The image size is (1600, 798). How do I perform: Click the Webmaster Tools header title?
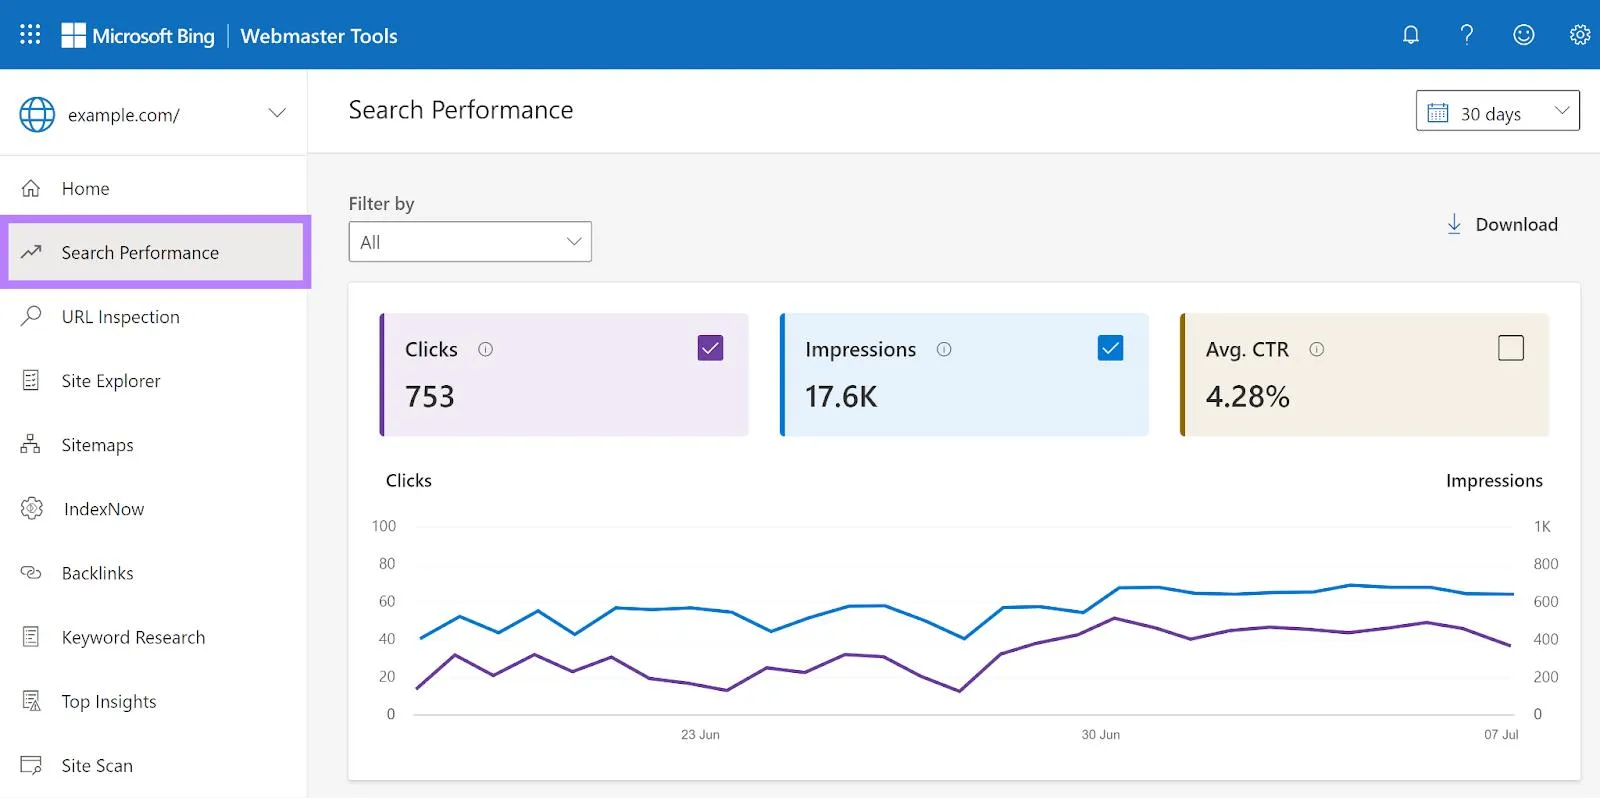(x=319, y=36)
